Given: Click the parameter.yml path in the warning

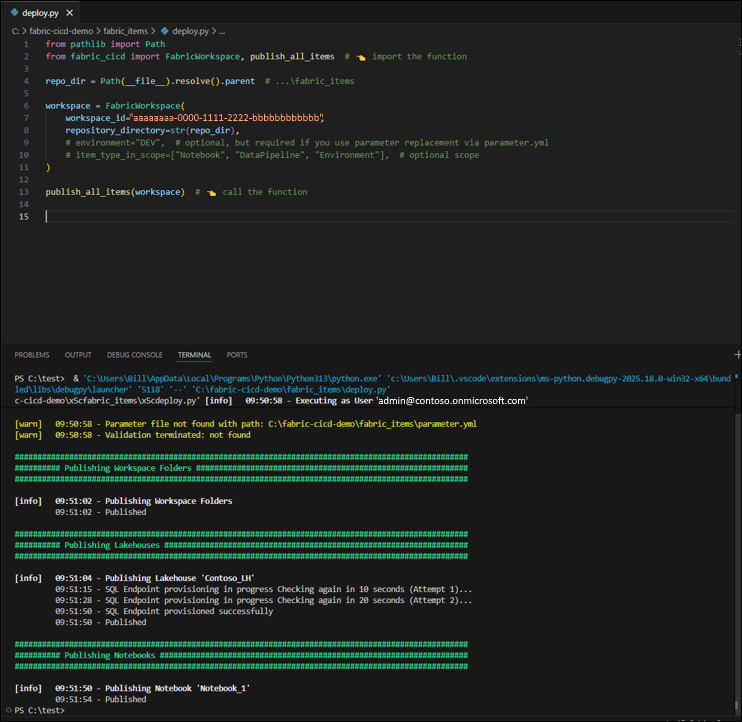Looking at the screenshot, I should (372, 424).
